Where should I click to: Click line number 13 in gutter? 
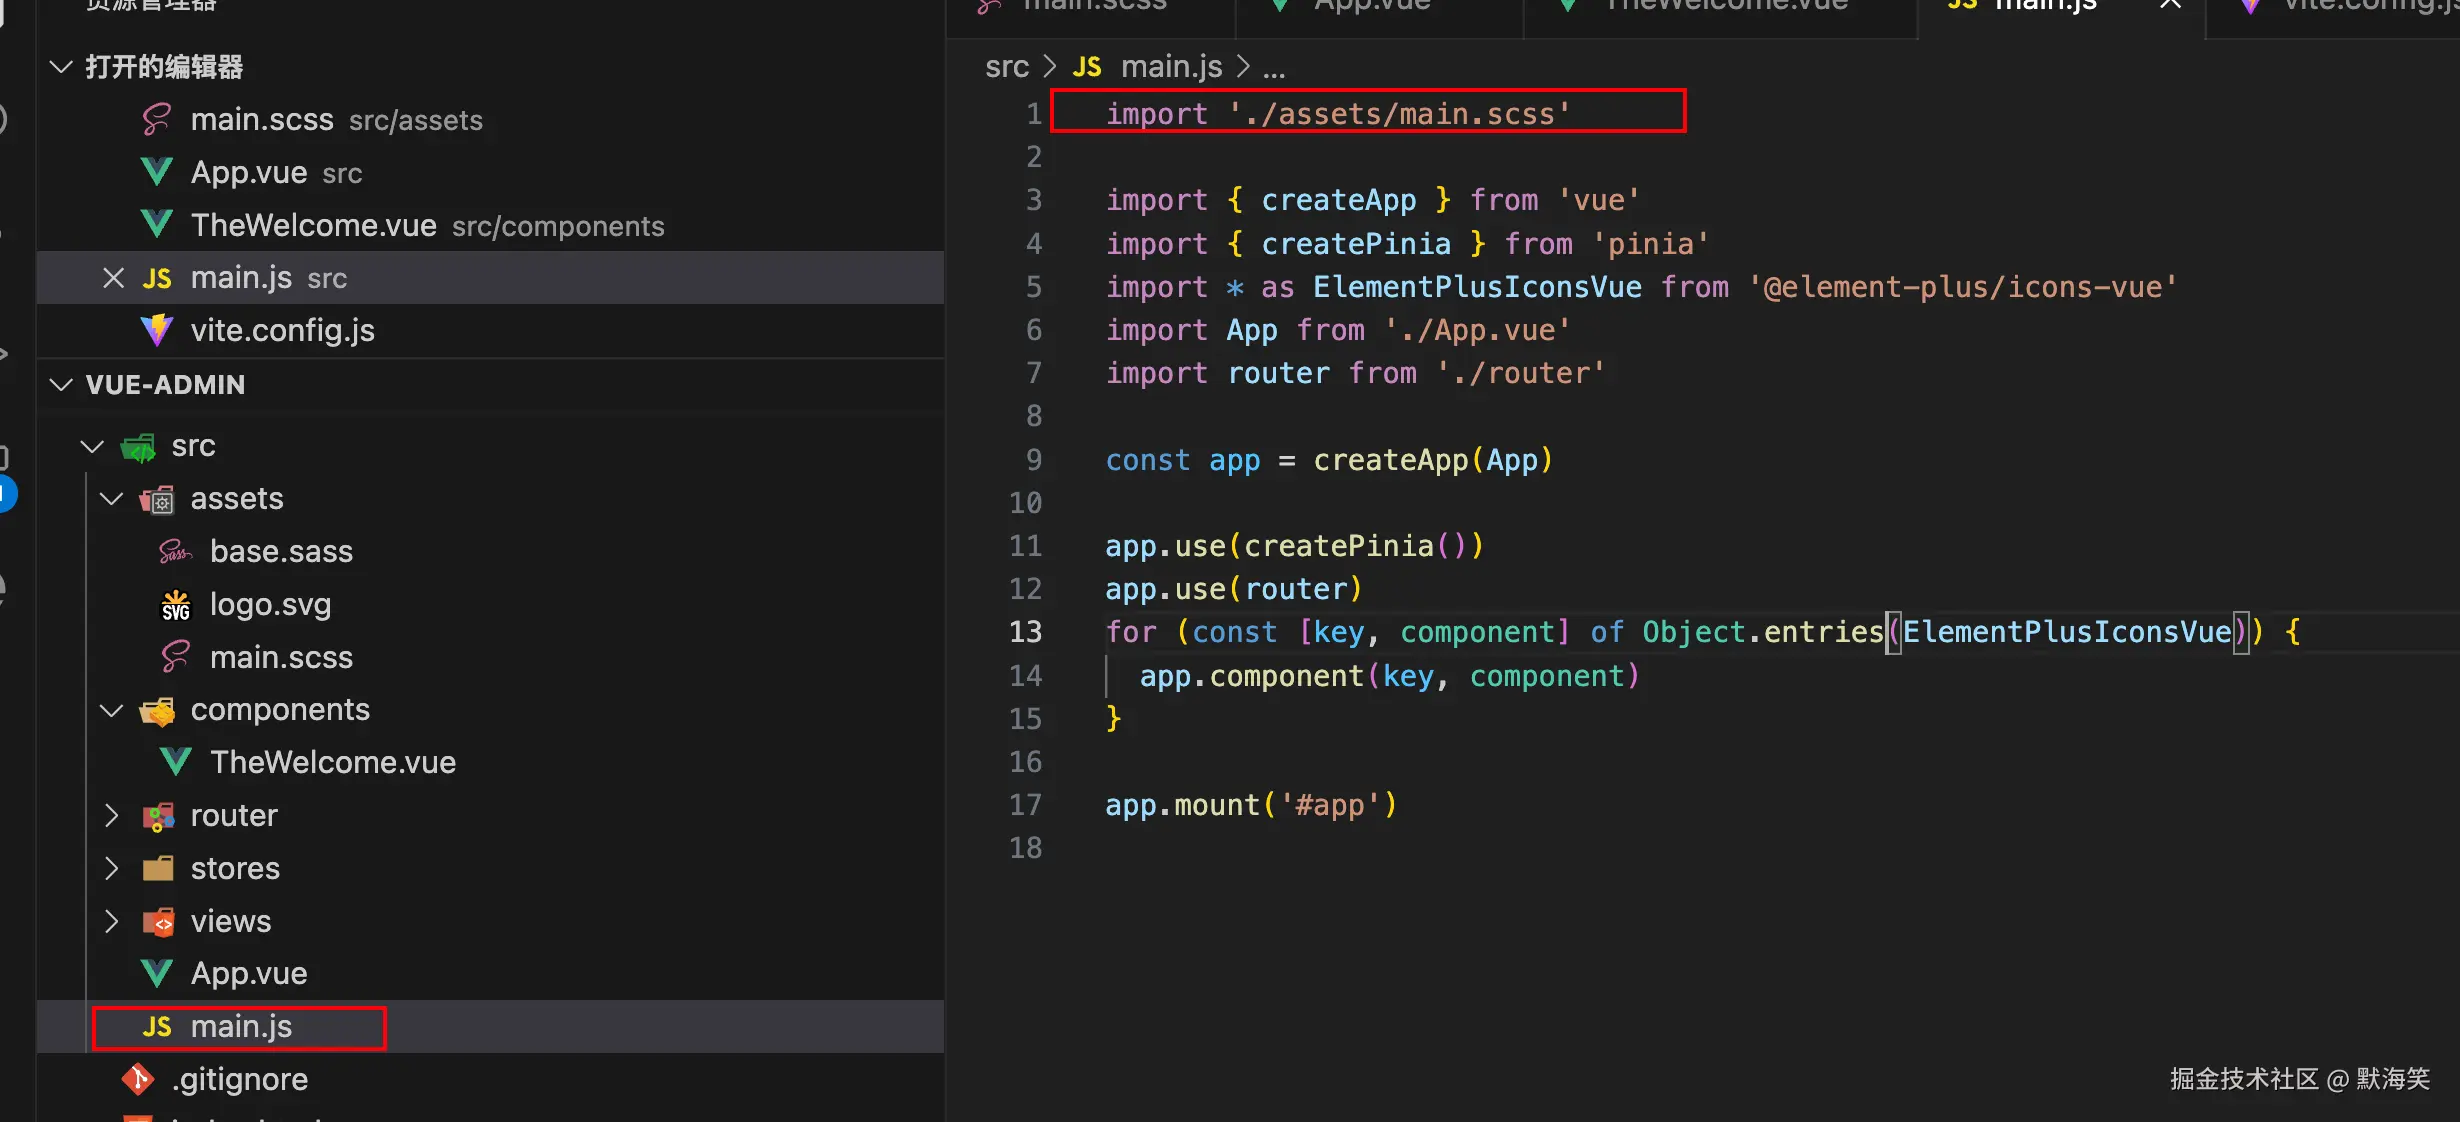point(1025,632)
